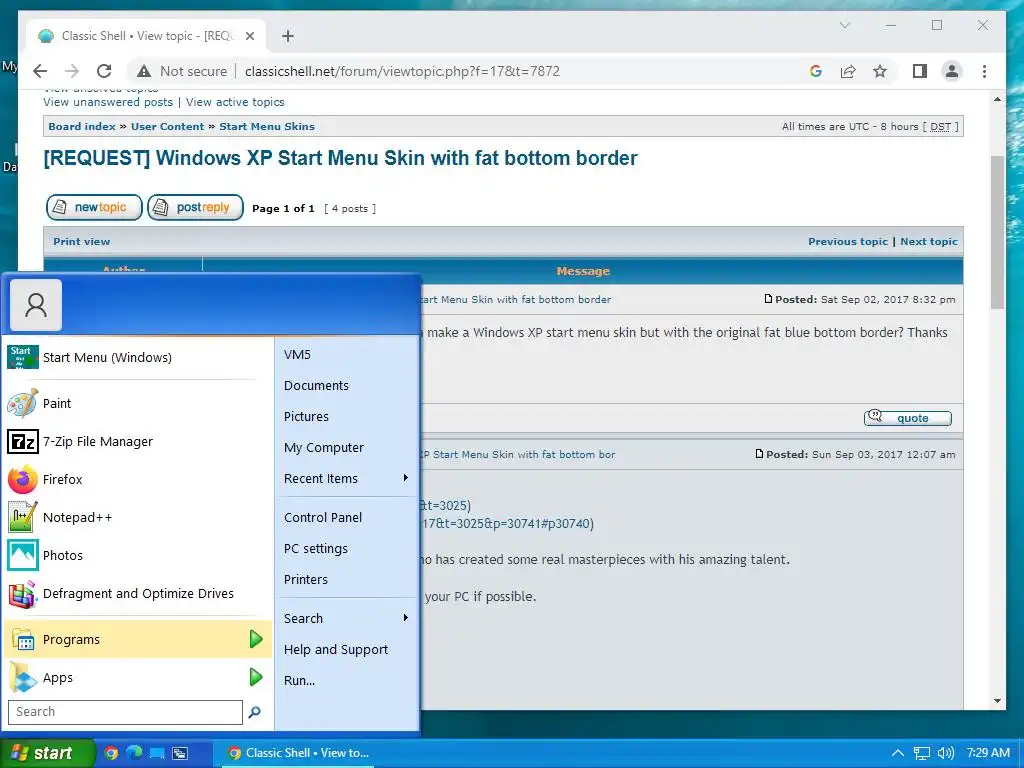Open Chrome from the taskbar quick launch
This screenshot has height=768, width=1024.
tap(111, 753)
